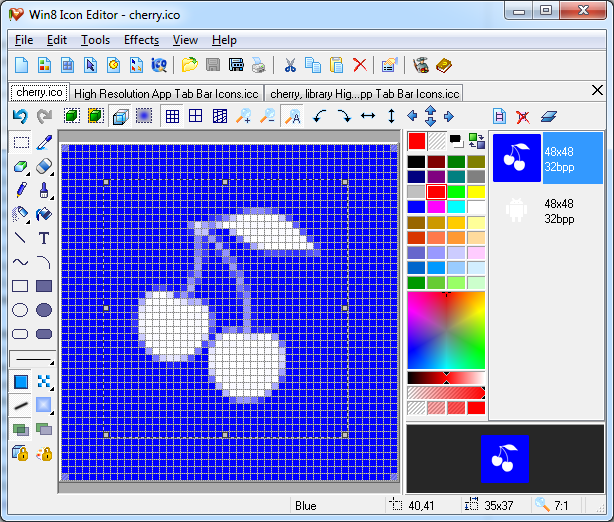Click the Zoom in magnifier icon
This screenshot has width=614, height=522.
tap(243, 116)
